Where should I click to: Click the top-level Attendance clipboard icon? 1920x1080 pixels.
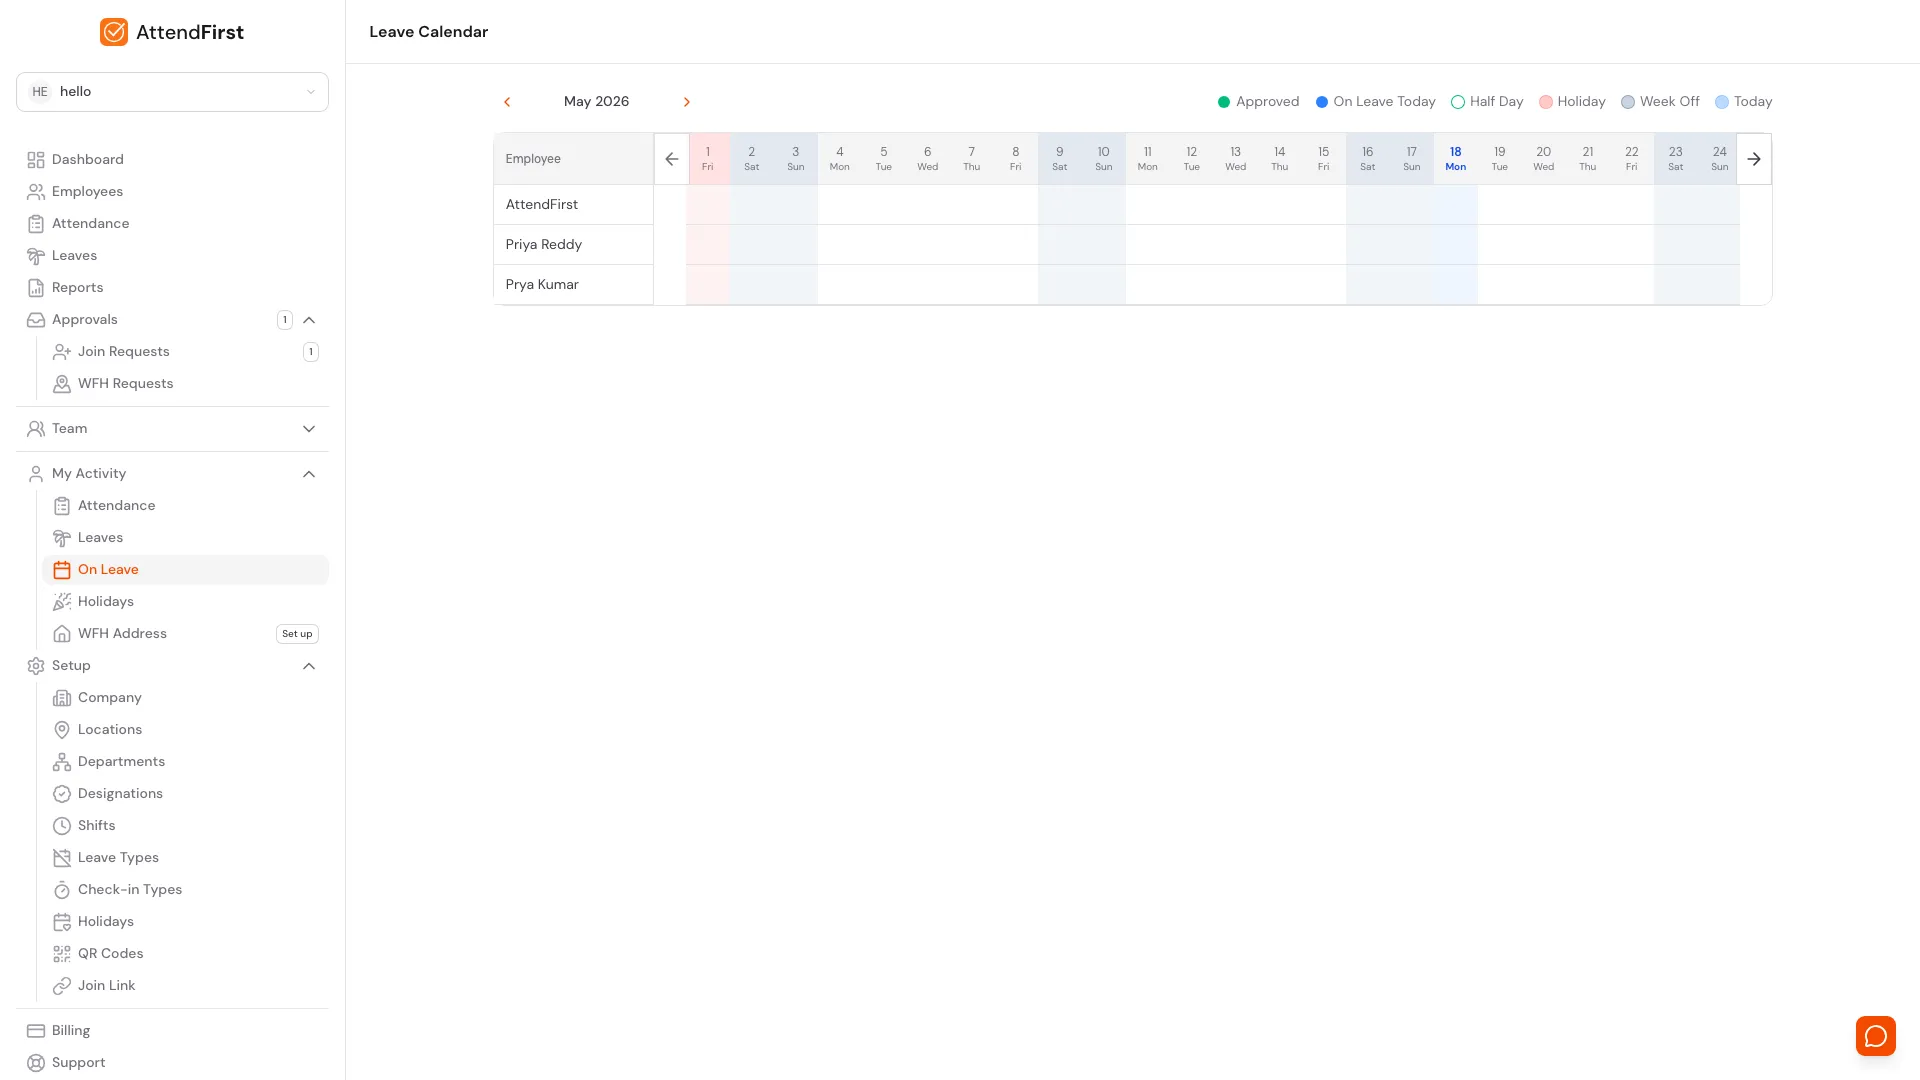[x=36, y=224]
